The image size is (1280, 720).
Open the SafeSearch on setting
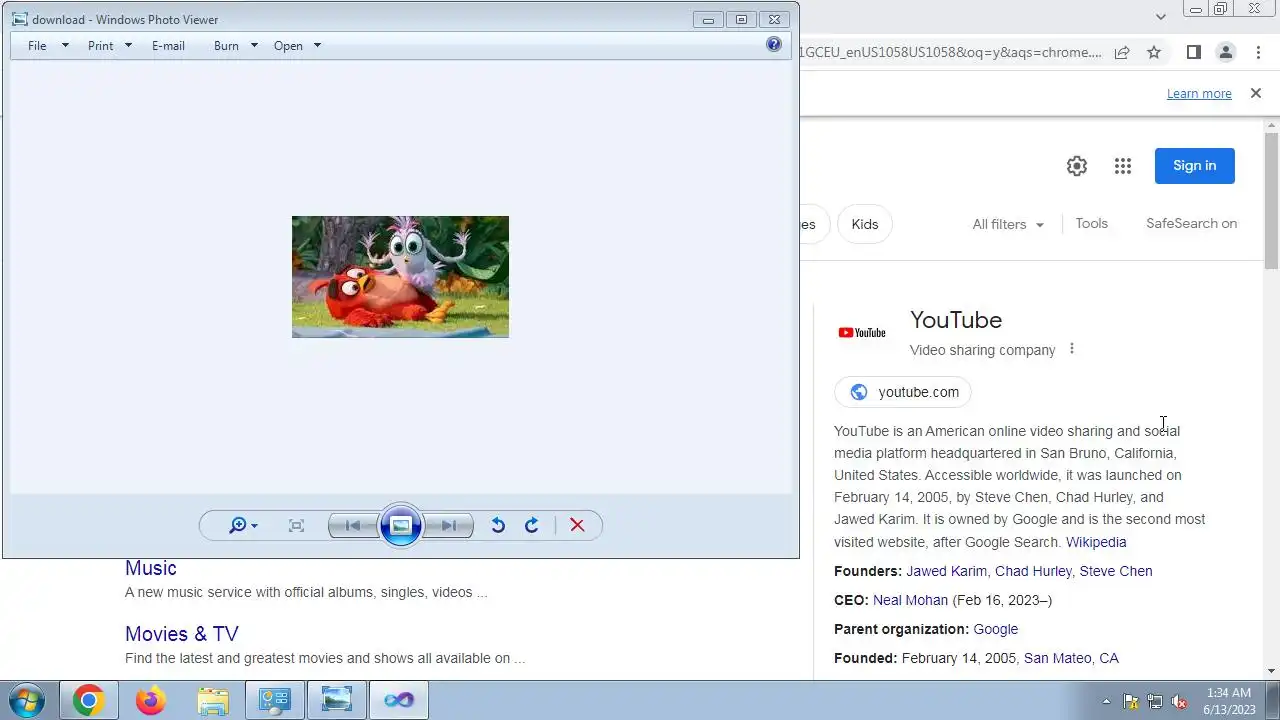click(1191, 223)
